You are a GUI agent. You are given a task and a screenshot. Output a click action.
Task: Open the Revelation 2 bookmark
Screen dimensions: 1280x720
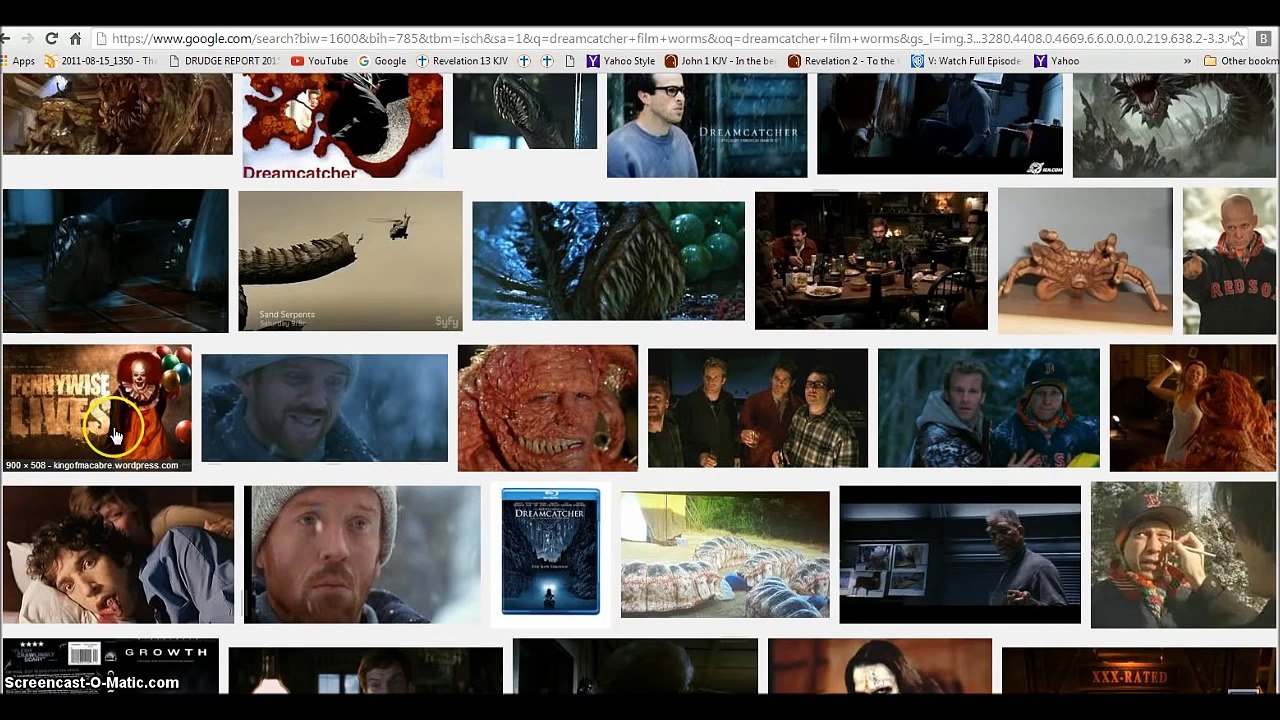tap(843, 61)
